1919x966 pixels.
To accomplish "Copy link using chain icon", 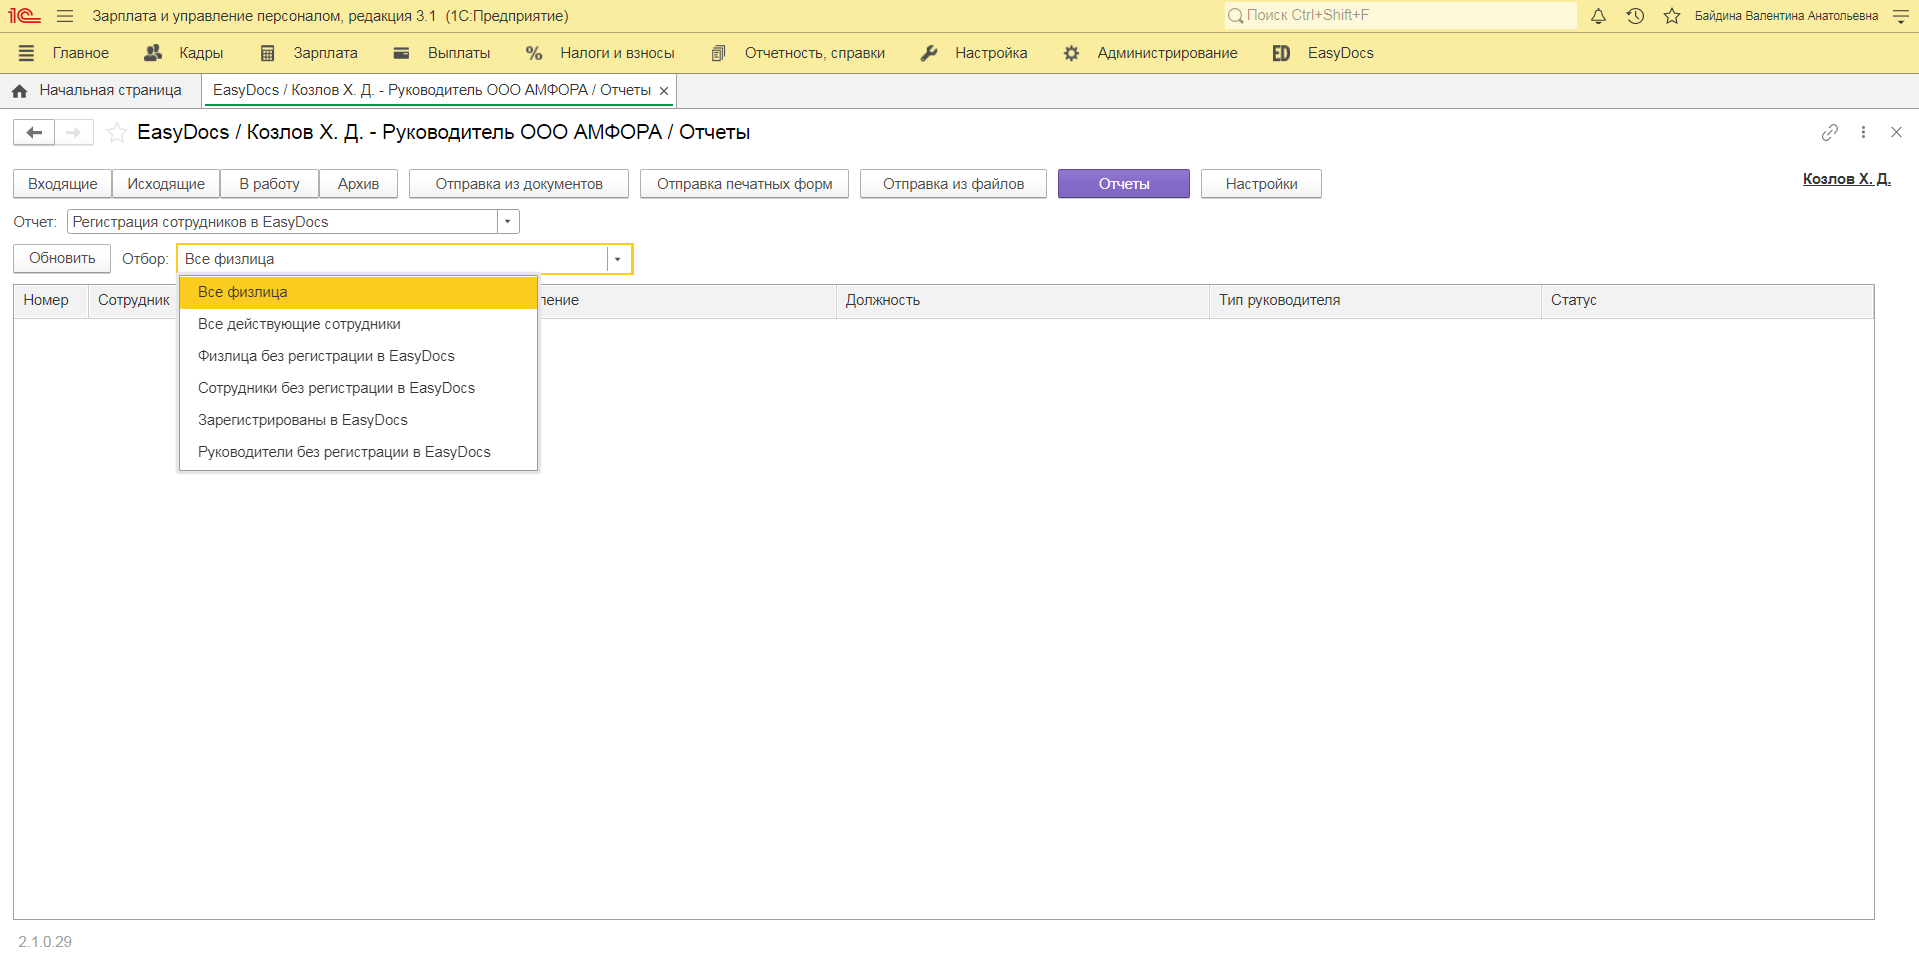I will [1829, 132].
